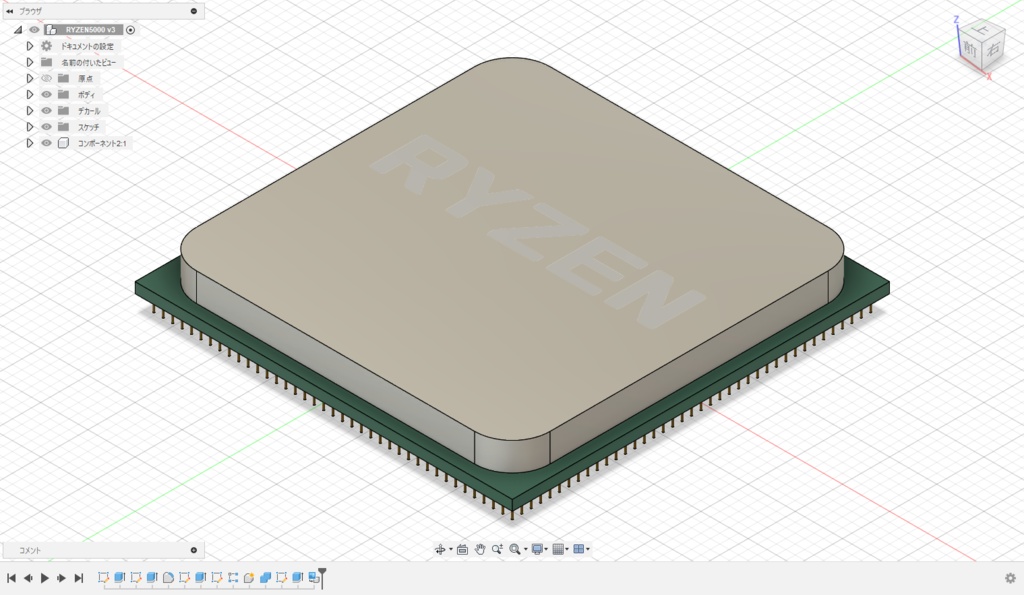Screen dimensions: 1024x595
Task: Select the rectangular pattern feature in timeline
Action: click(233, 577)
